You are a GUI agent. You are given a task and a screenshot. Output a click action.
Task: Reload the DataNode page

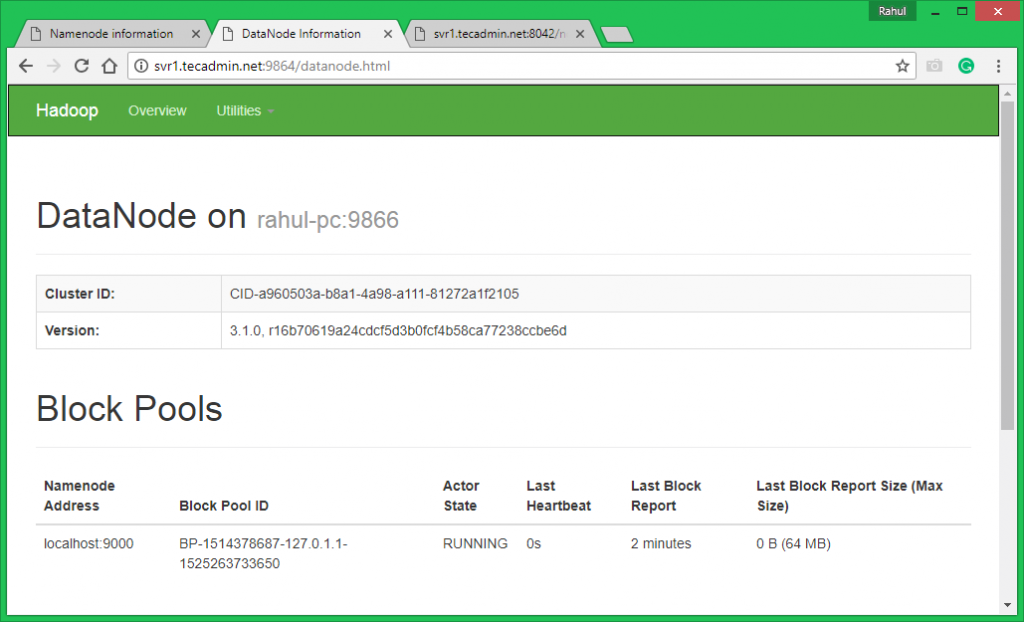click(82, 66)
